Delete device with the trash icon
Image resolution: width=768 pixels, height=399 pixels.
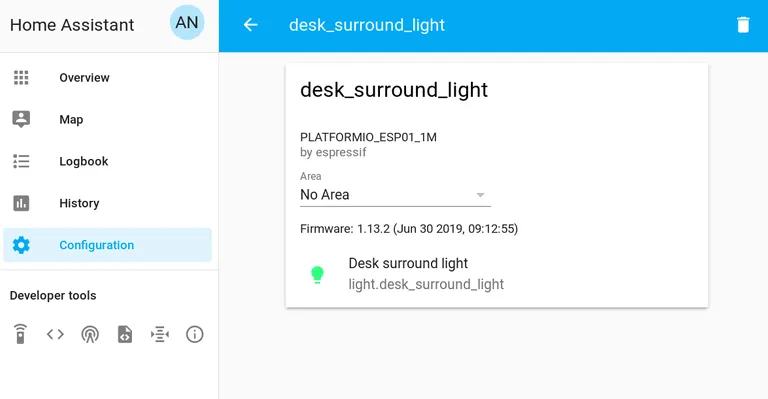[743, 24]
